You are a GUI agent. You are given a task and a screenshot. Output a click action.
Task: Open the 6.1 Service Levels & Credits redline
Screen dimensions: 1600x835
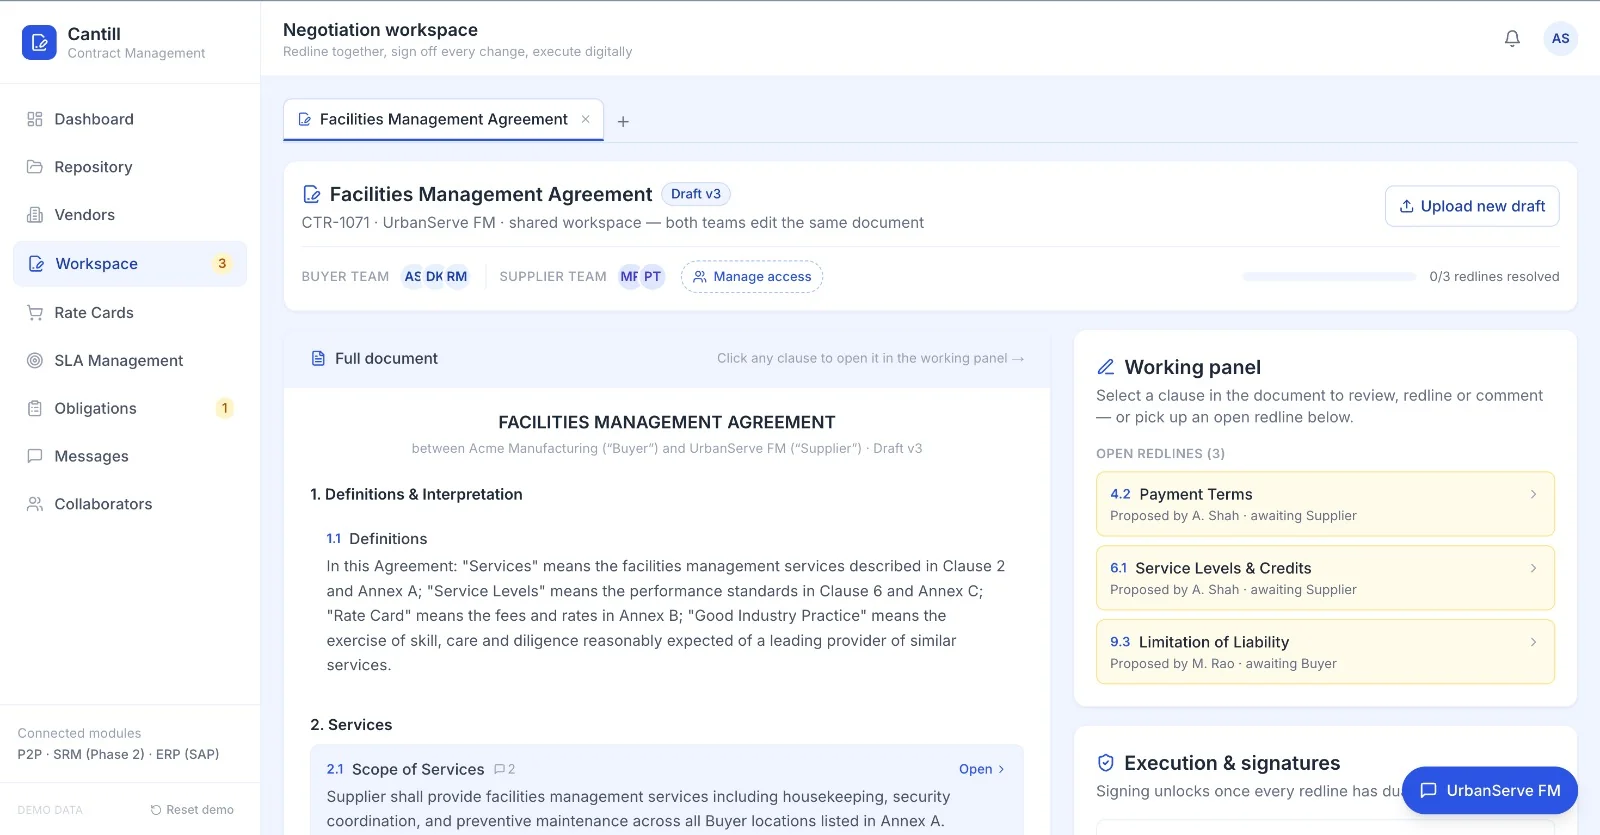tap(1325, 578)
